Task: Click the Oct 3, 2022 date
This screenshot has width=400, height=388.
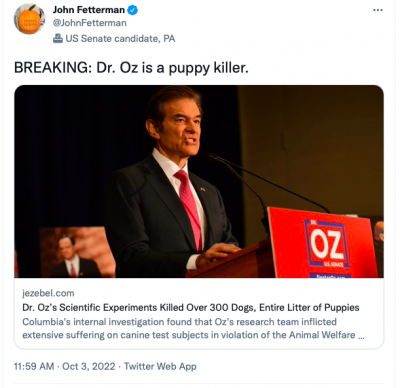Action: [89, 366]
